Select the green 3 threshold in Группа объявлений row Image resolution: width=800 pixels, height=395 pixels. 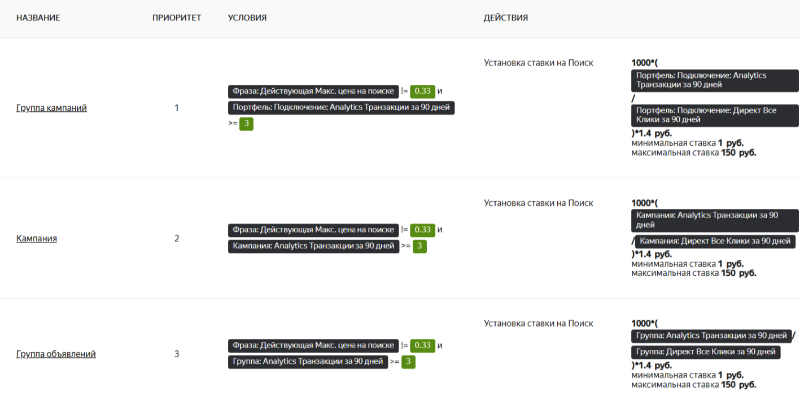(408, 362)
